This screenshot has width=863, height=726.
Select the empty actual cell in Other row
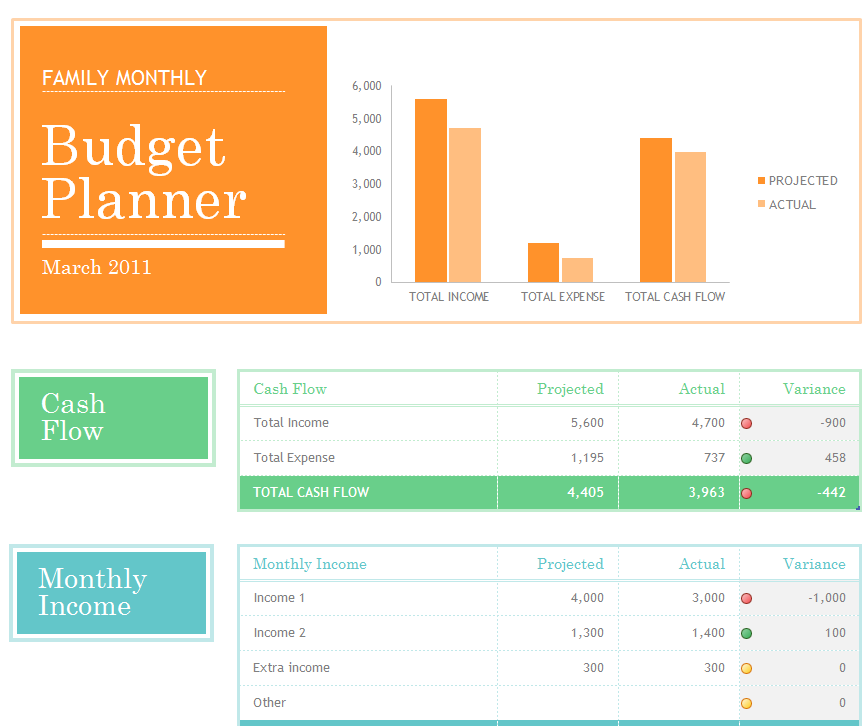679,703
